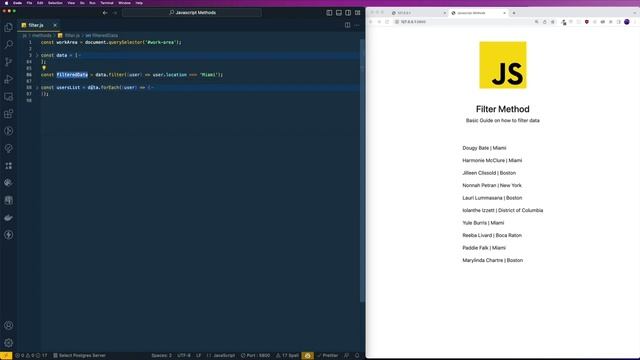Open the Extensions view in activity bar

pos(9,114)
